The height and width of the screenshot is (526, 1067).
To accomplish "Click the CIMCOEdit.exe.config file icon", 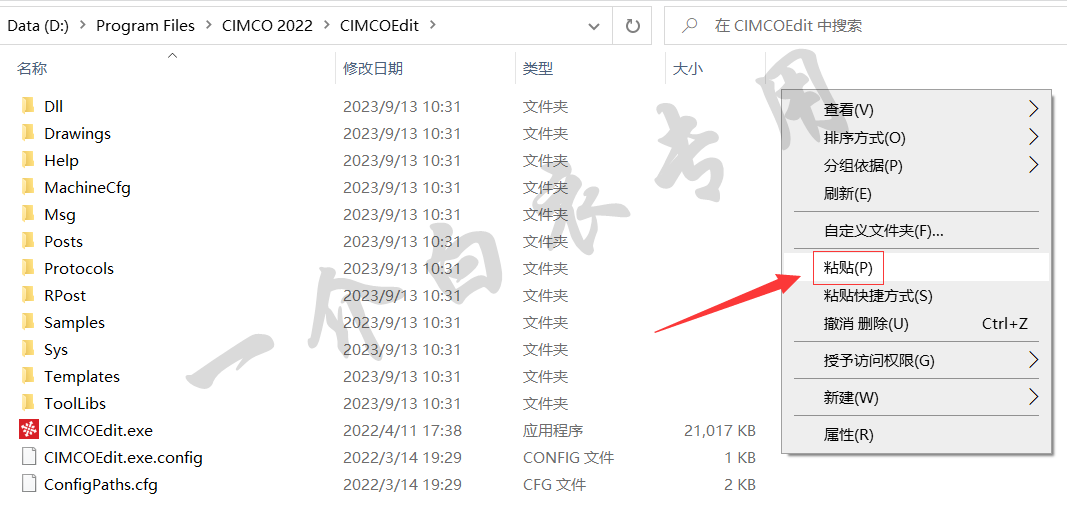I will coord(29,457).
